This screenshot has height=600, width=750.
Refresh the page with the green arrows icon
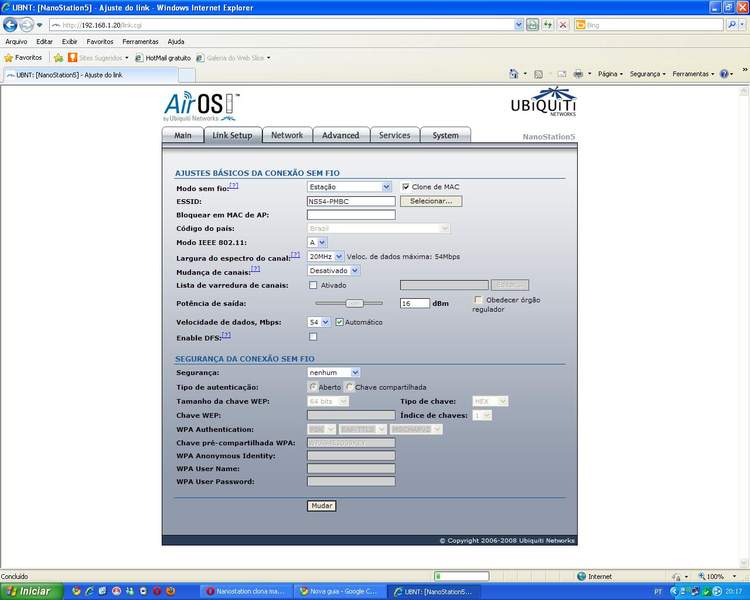[548, 25]
